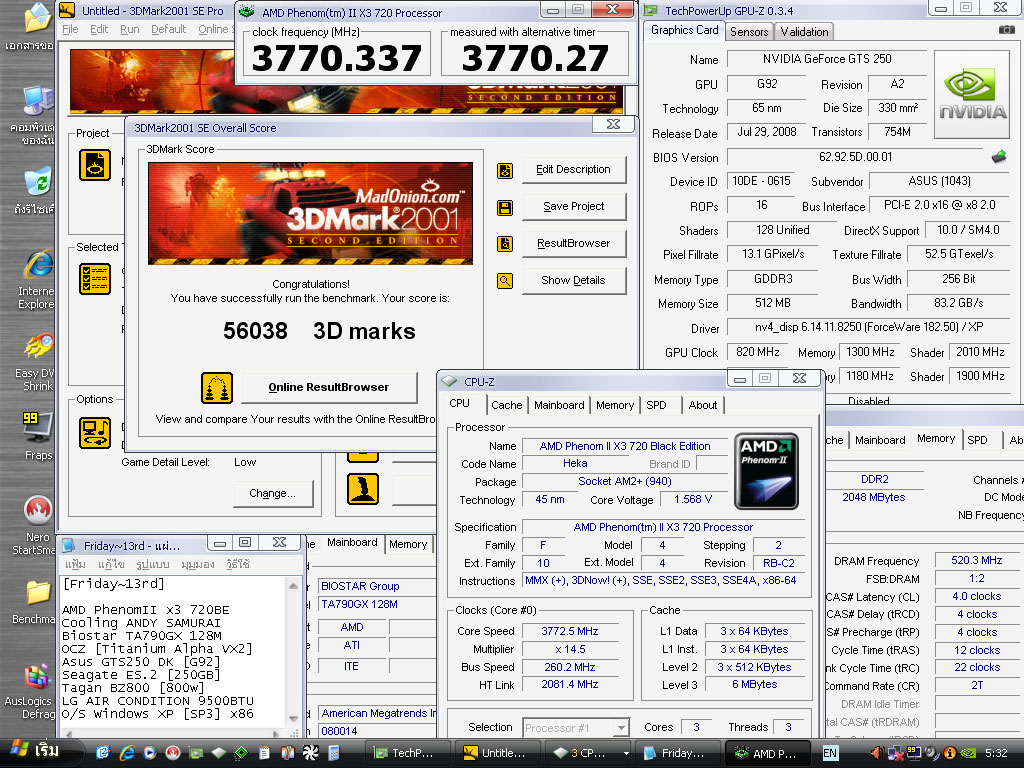The height and width of the screenshot is (768, 1024).
Task: Switch to SPD tab in front CPU-Z
Action: tap(656, 405)
